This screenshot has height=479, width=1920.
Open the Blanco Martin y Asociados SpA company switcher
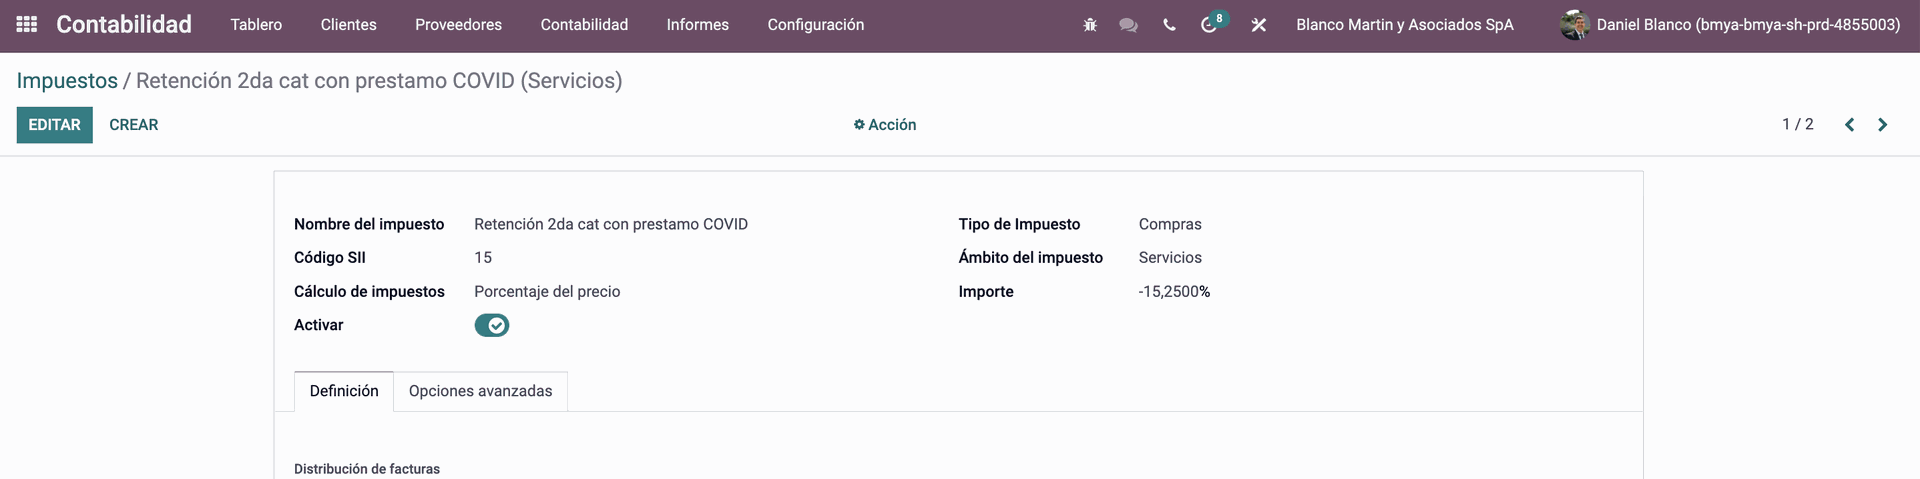click(1404, 25)
